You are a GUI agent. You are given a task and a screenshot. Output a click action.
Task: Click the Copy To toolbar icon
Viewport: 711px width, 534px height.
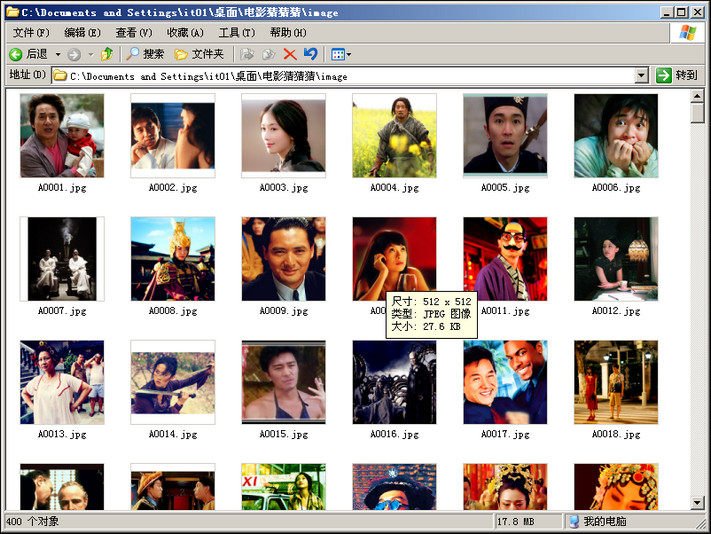(x=268, y=55)
